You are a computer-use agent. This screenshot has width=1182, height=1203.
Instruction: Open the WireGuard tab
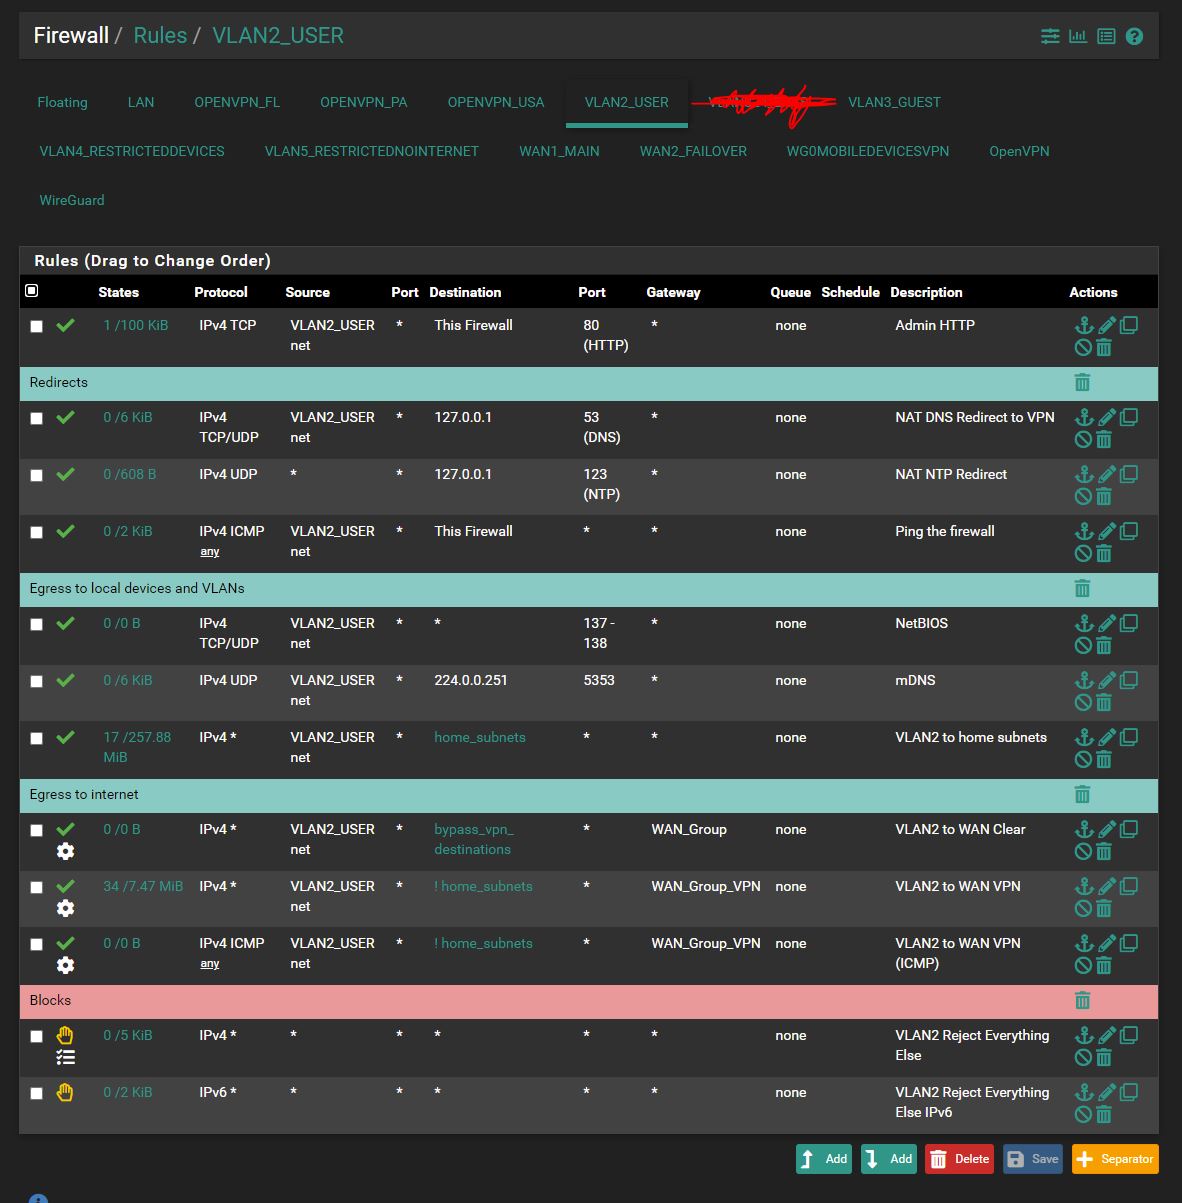[72, 200]
